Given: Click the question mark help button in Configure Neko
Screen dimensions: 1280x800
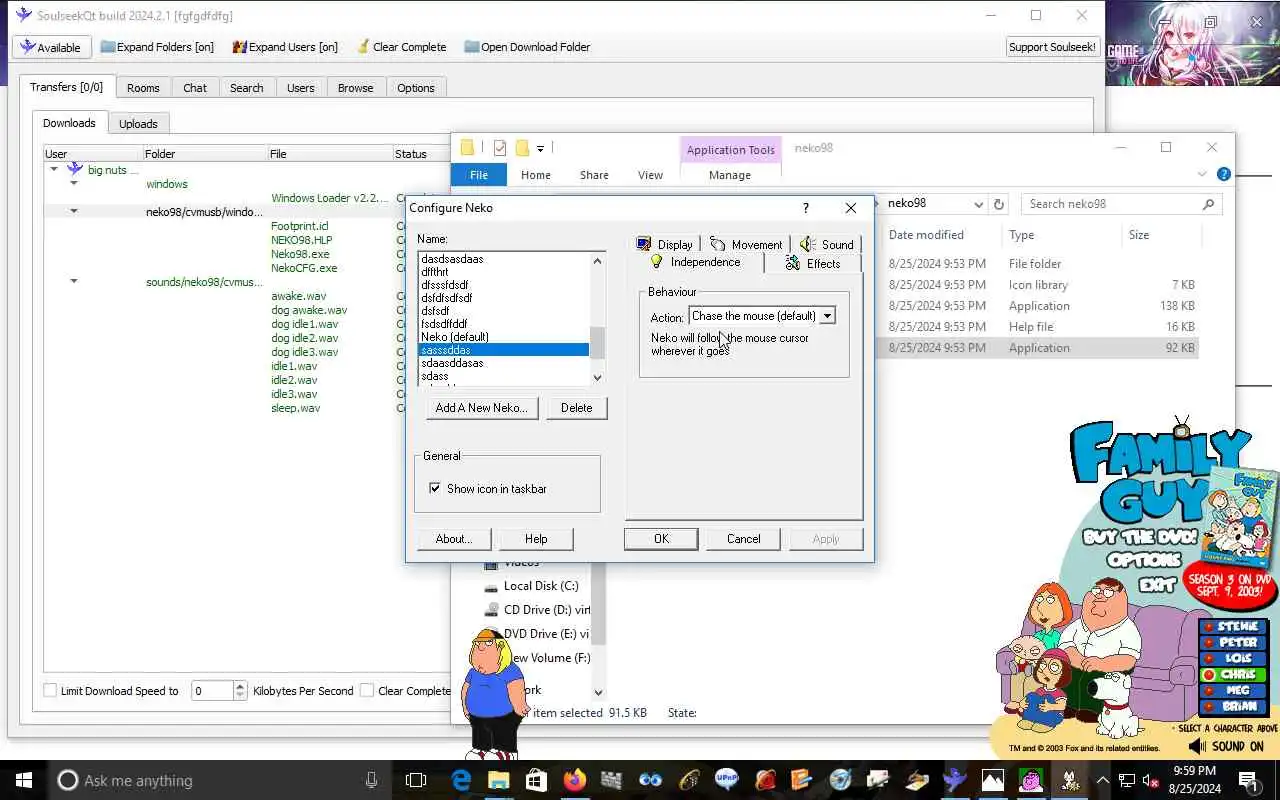Looking at the screenshot, I should [x=806, y=208].
